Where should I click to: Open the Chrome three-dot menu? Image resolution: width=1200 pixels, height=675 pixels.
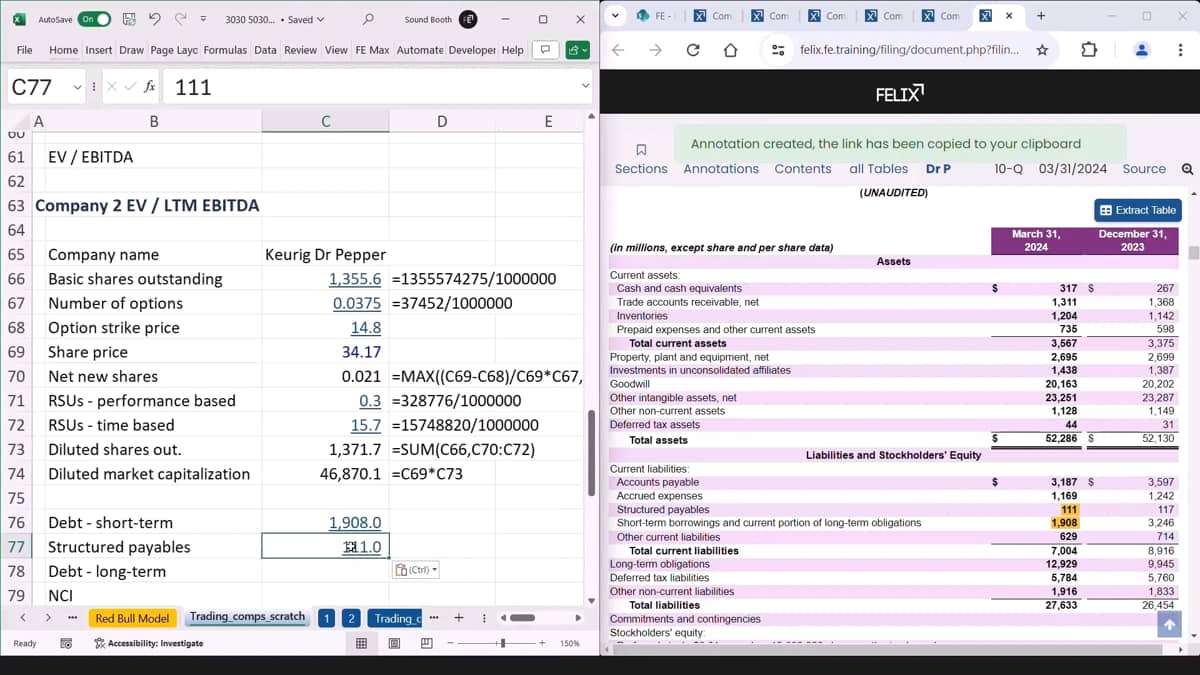[1180, 50]
